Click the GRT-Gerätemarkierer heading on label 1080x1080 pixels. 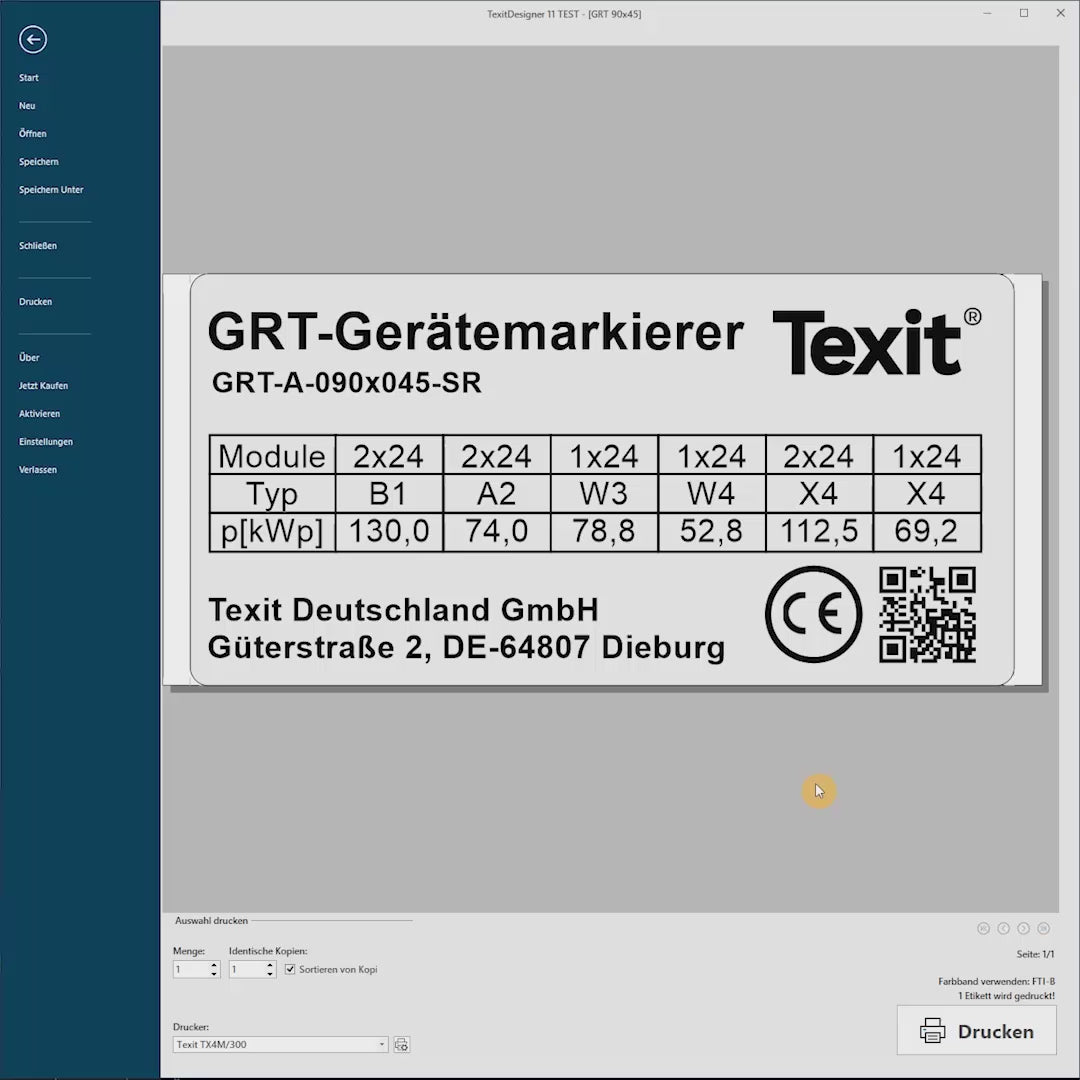pos(476,332)
